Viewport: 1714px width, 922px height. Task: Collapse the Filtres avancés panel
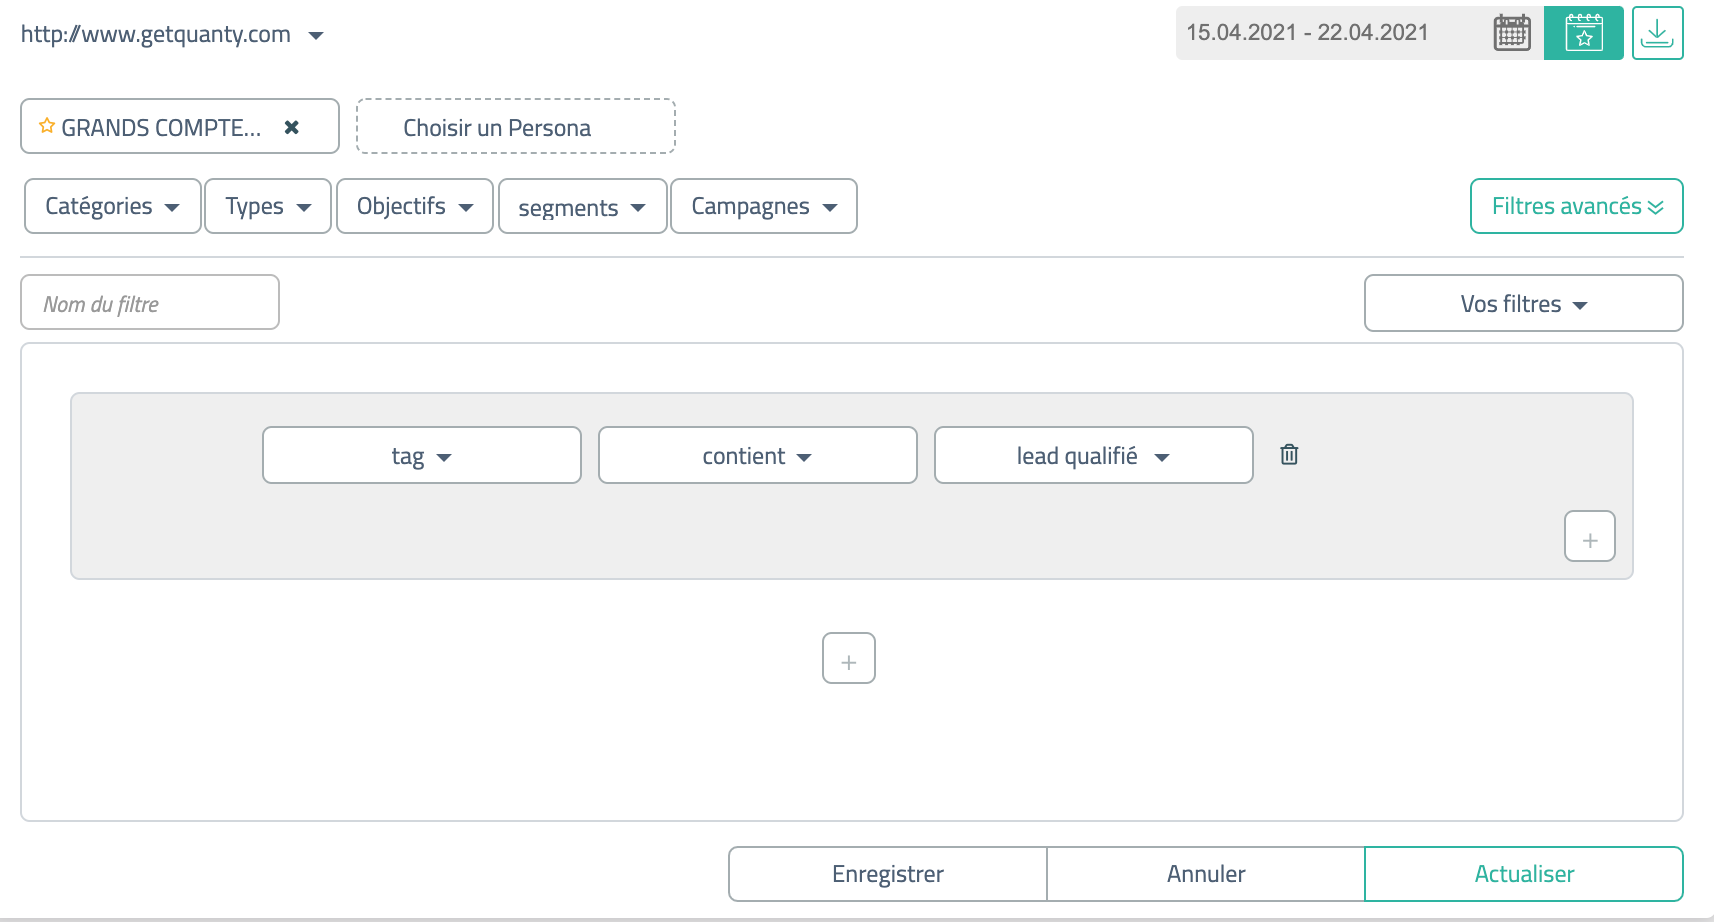coord(1577,206)
